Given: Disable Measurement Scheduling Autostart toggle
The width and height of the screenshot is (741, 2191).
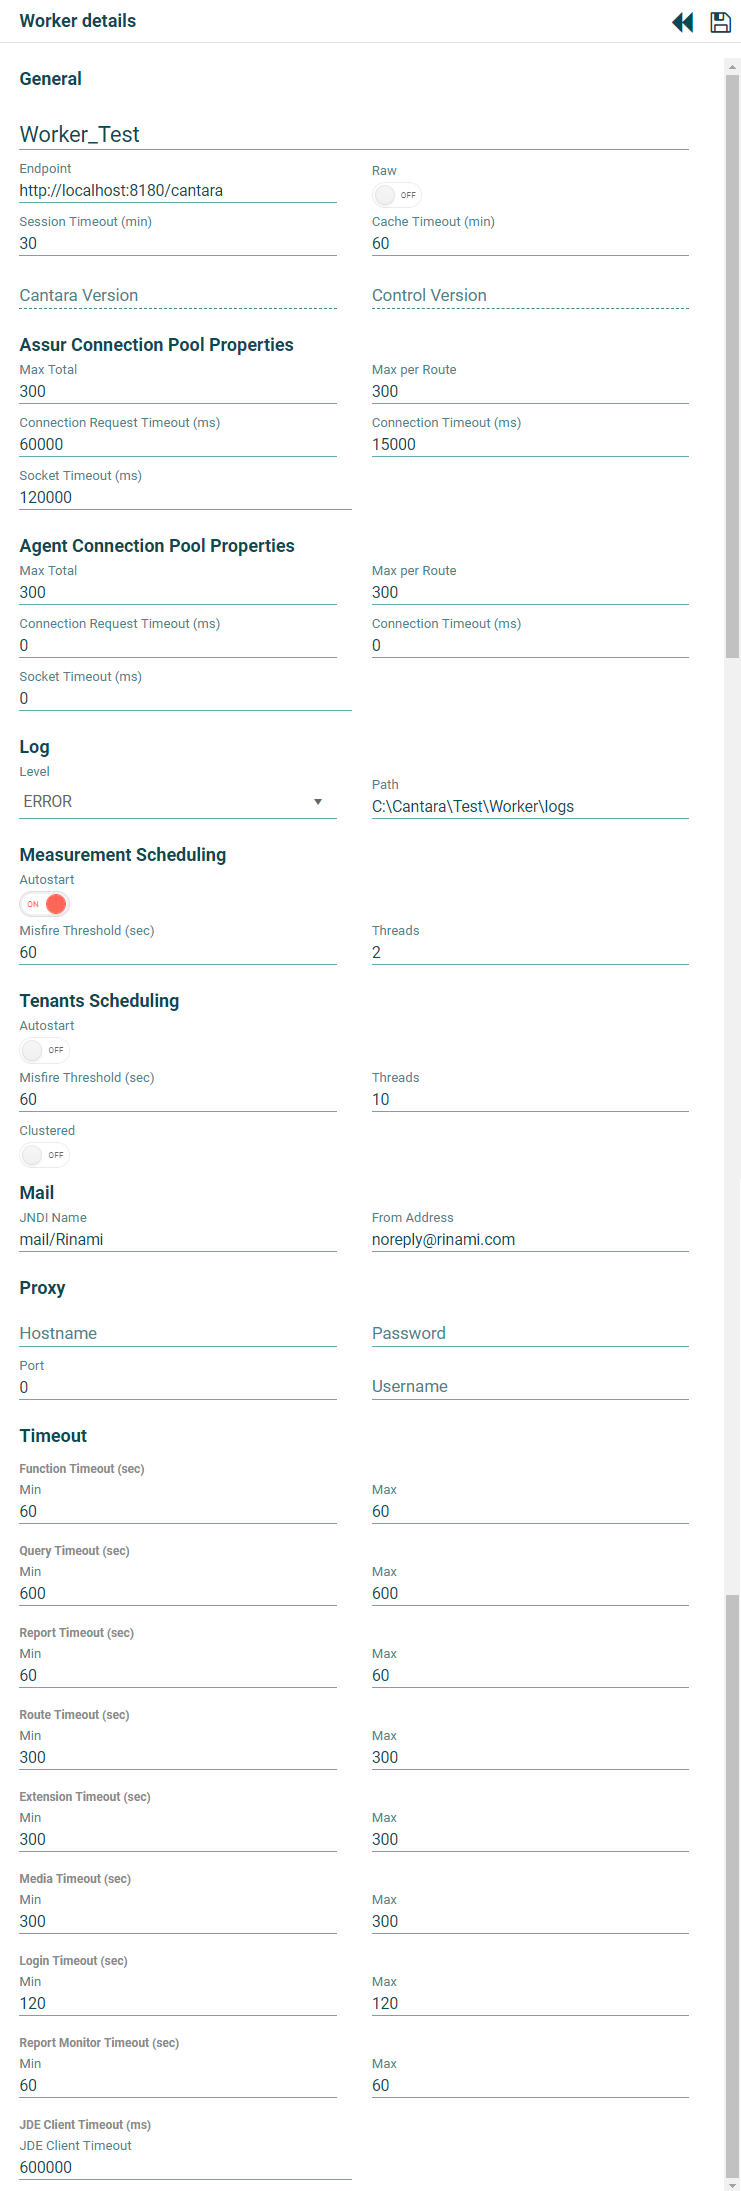Looking at the screenshot, I should click(x=44, y=904).
